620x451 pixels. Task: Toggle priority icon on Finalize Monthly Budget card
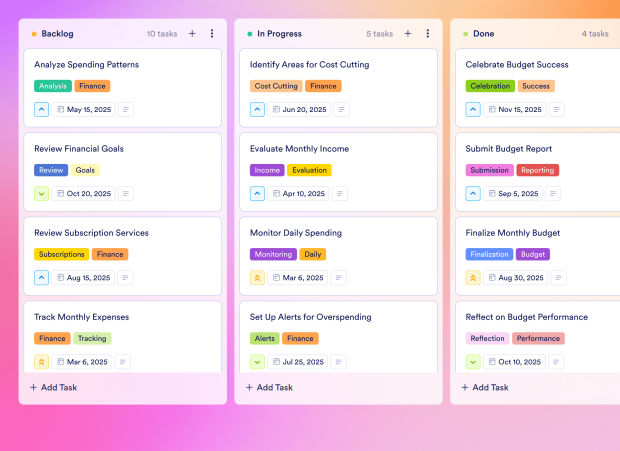tap(473, 277)
